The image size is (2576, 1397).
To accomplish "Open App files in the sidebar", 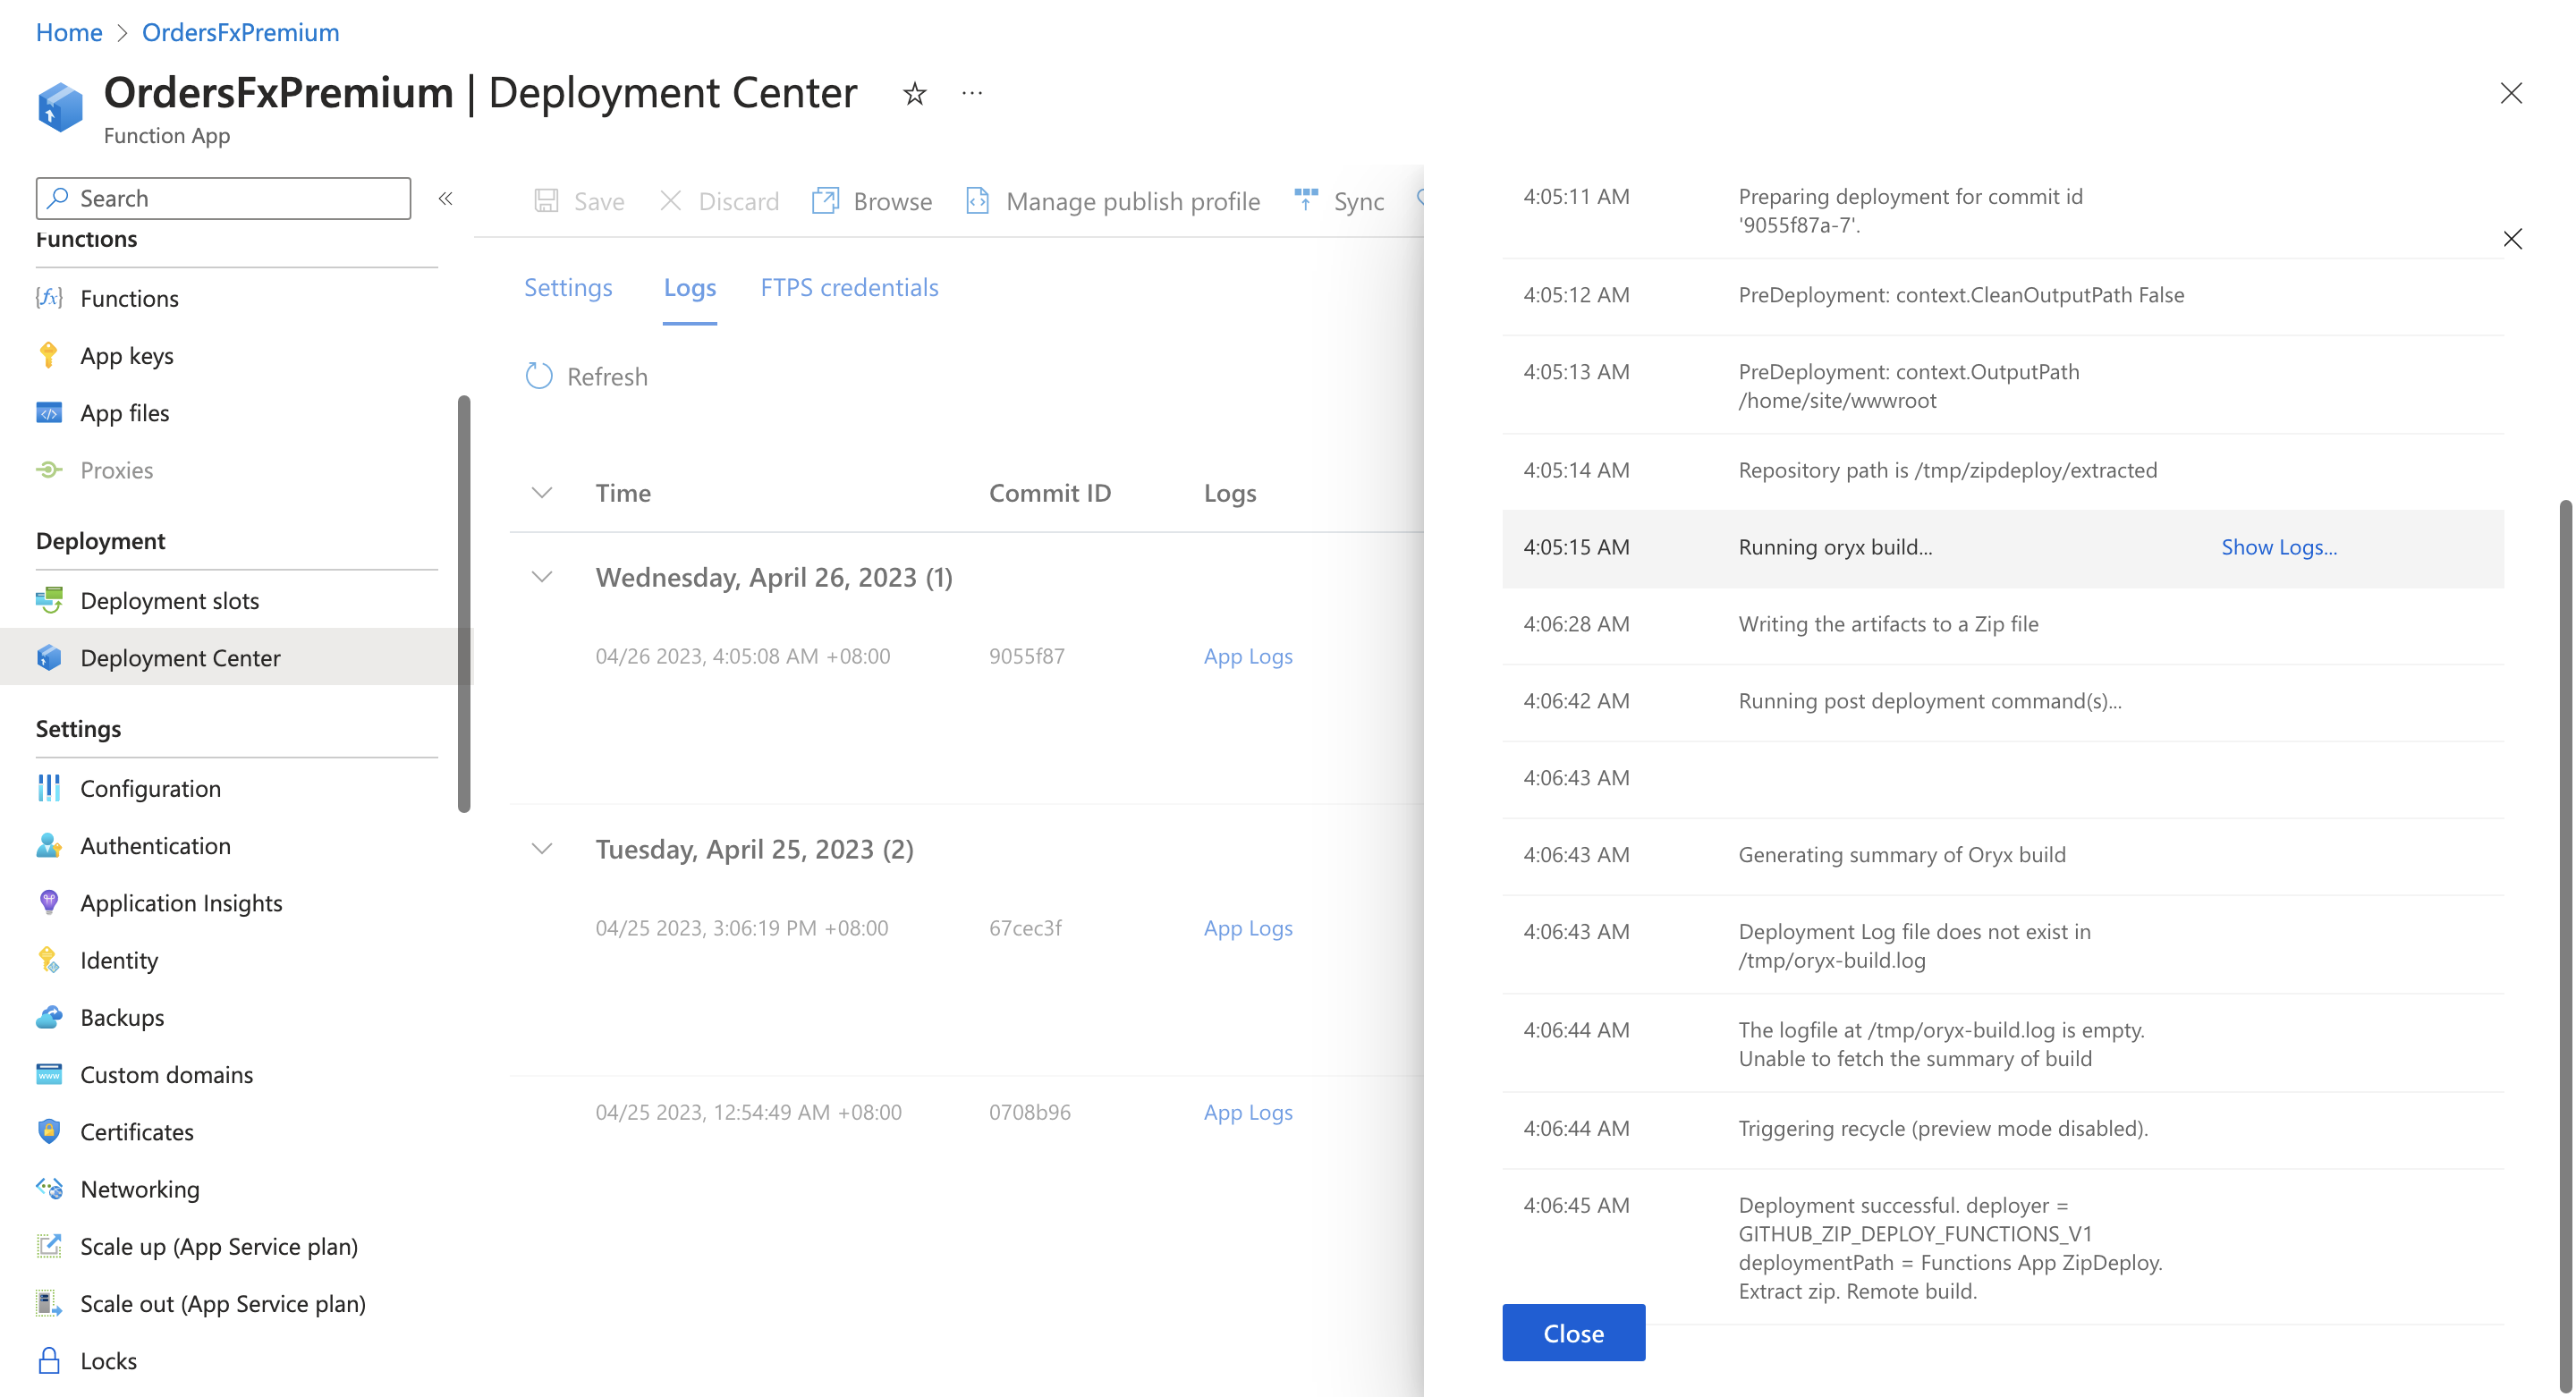I will [x=124, y=412].
